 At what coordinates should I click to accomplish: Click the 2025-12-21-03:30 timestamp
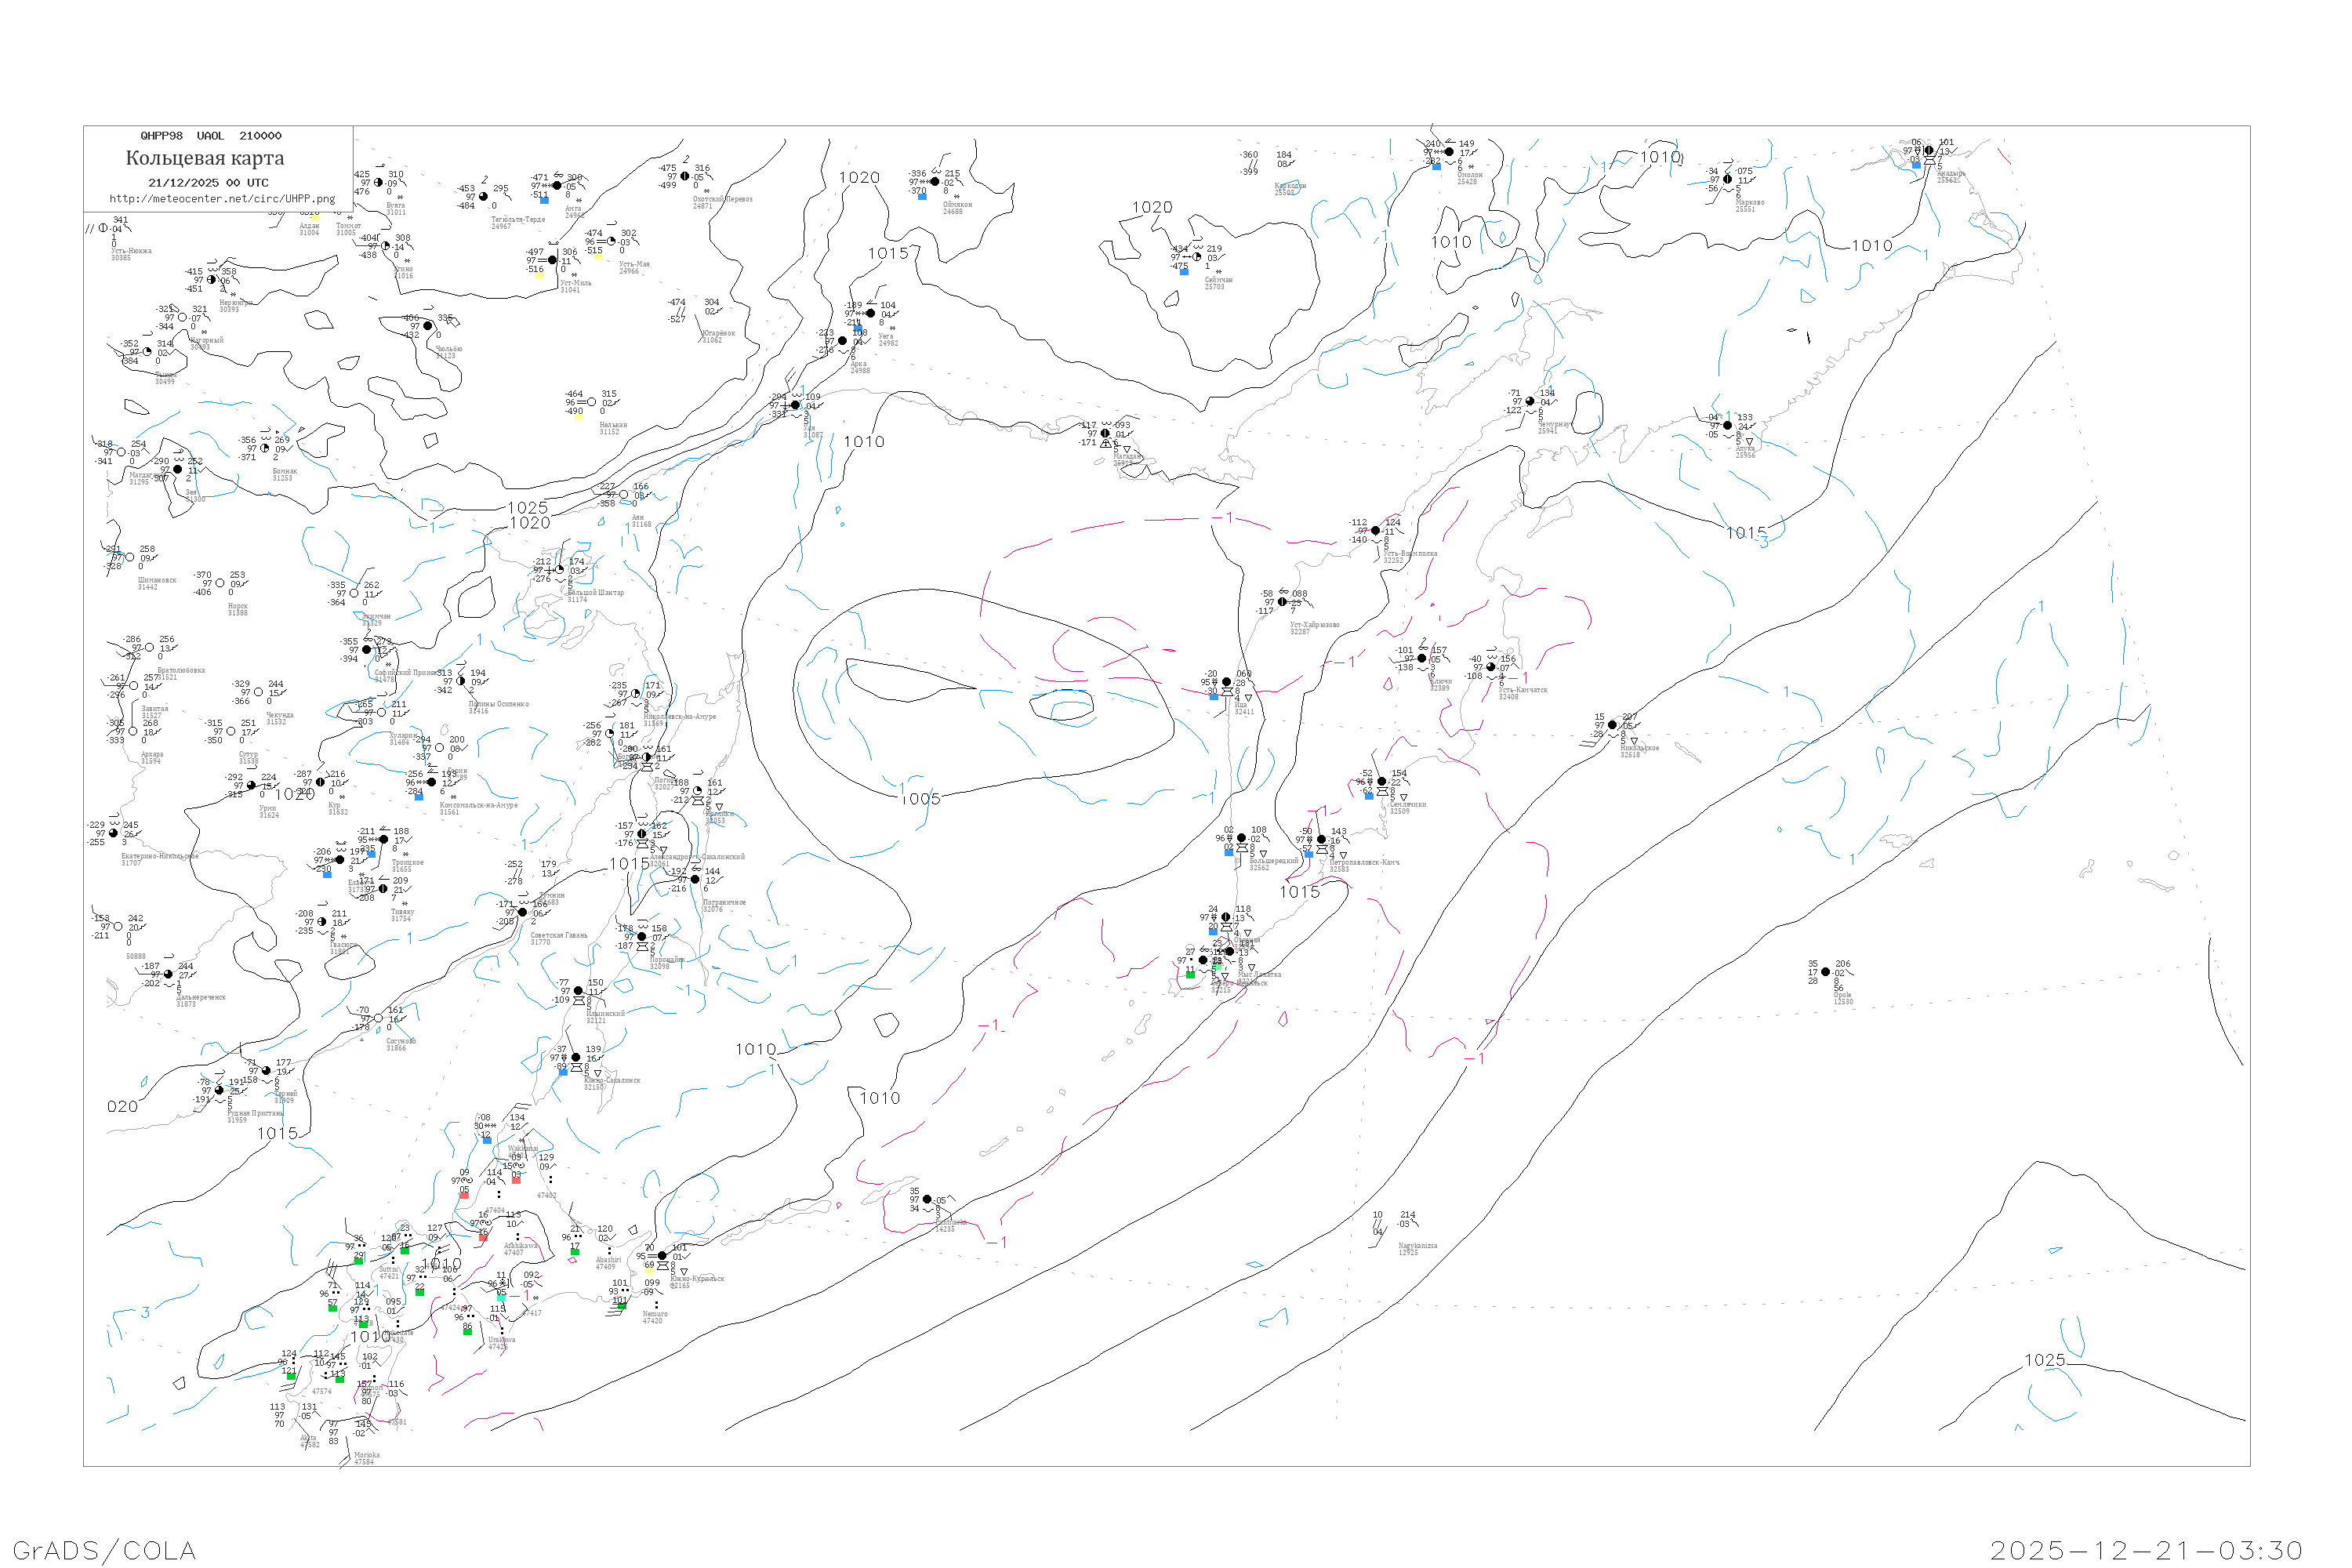click(x=2146, y=1550)
